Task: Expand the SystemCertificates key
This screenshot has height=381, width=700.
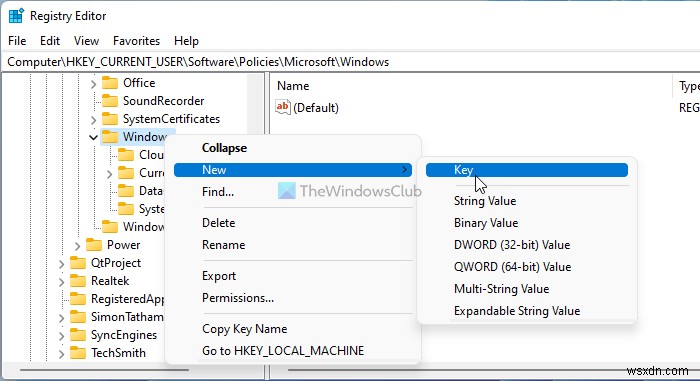Action: (93, 120)
